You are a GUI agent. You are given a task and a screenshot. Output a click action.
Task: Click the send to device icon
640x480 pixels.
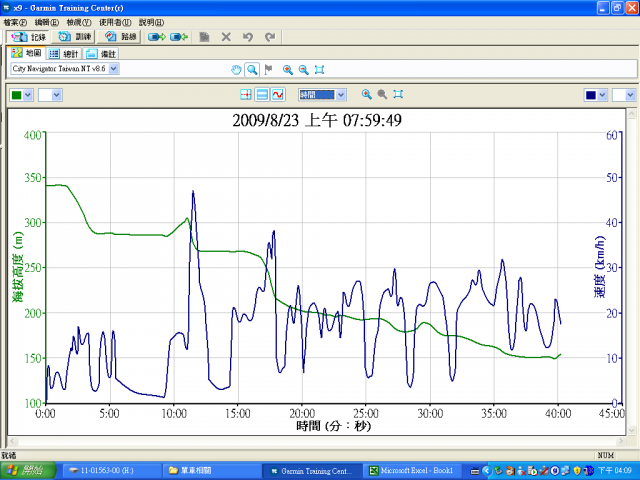point(157,37)
